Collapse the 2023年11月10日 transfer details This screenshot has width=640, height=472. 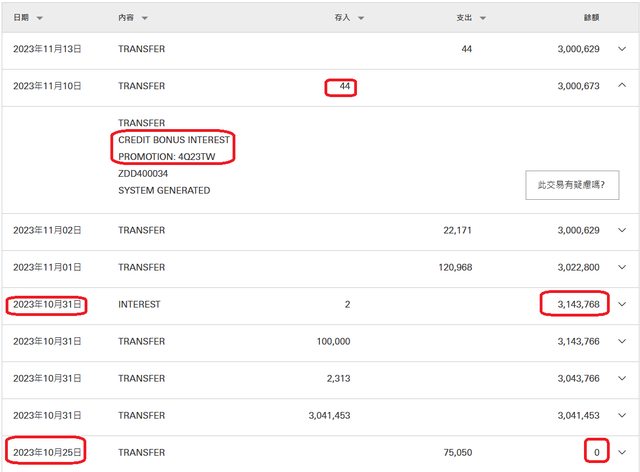[x=623, y=86]
